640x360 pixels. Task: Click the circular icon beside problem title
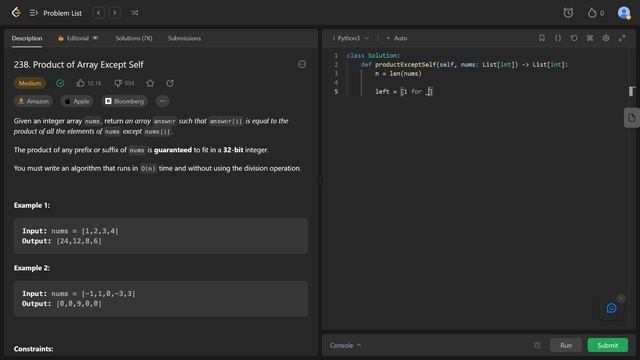point(302,64)
